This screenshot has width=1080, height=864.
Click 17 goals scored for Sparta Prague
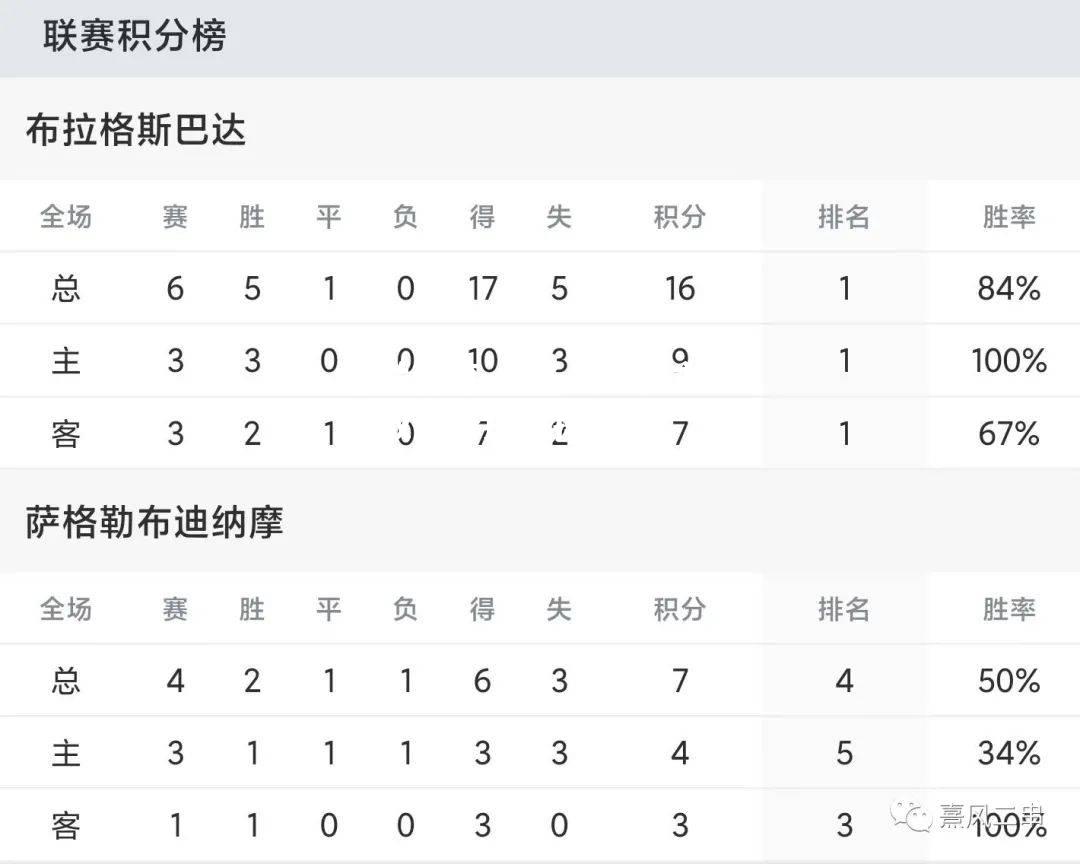pyautogui.click(x=482, y=288)
